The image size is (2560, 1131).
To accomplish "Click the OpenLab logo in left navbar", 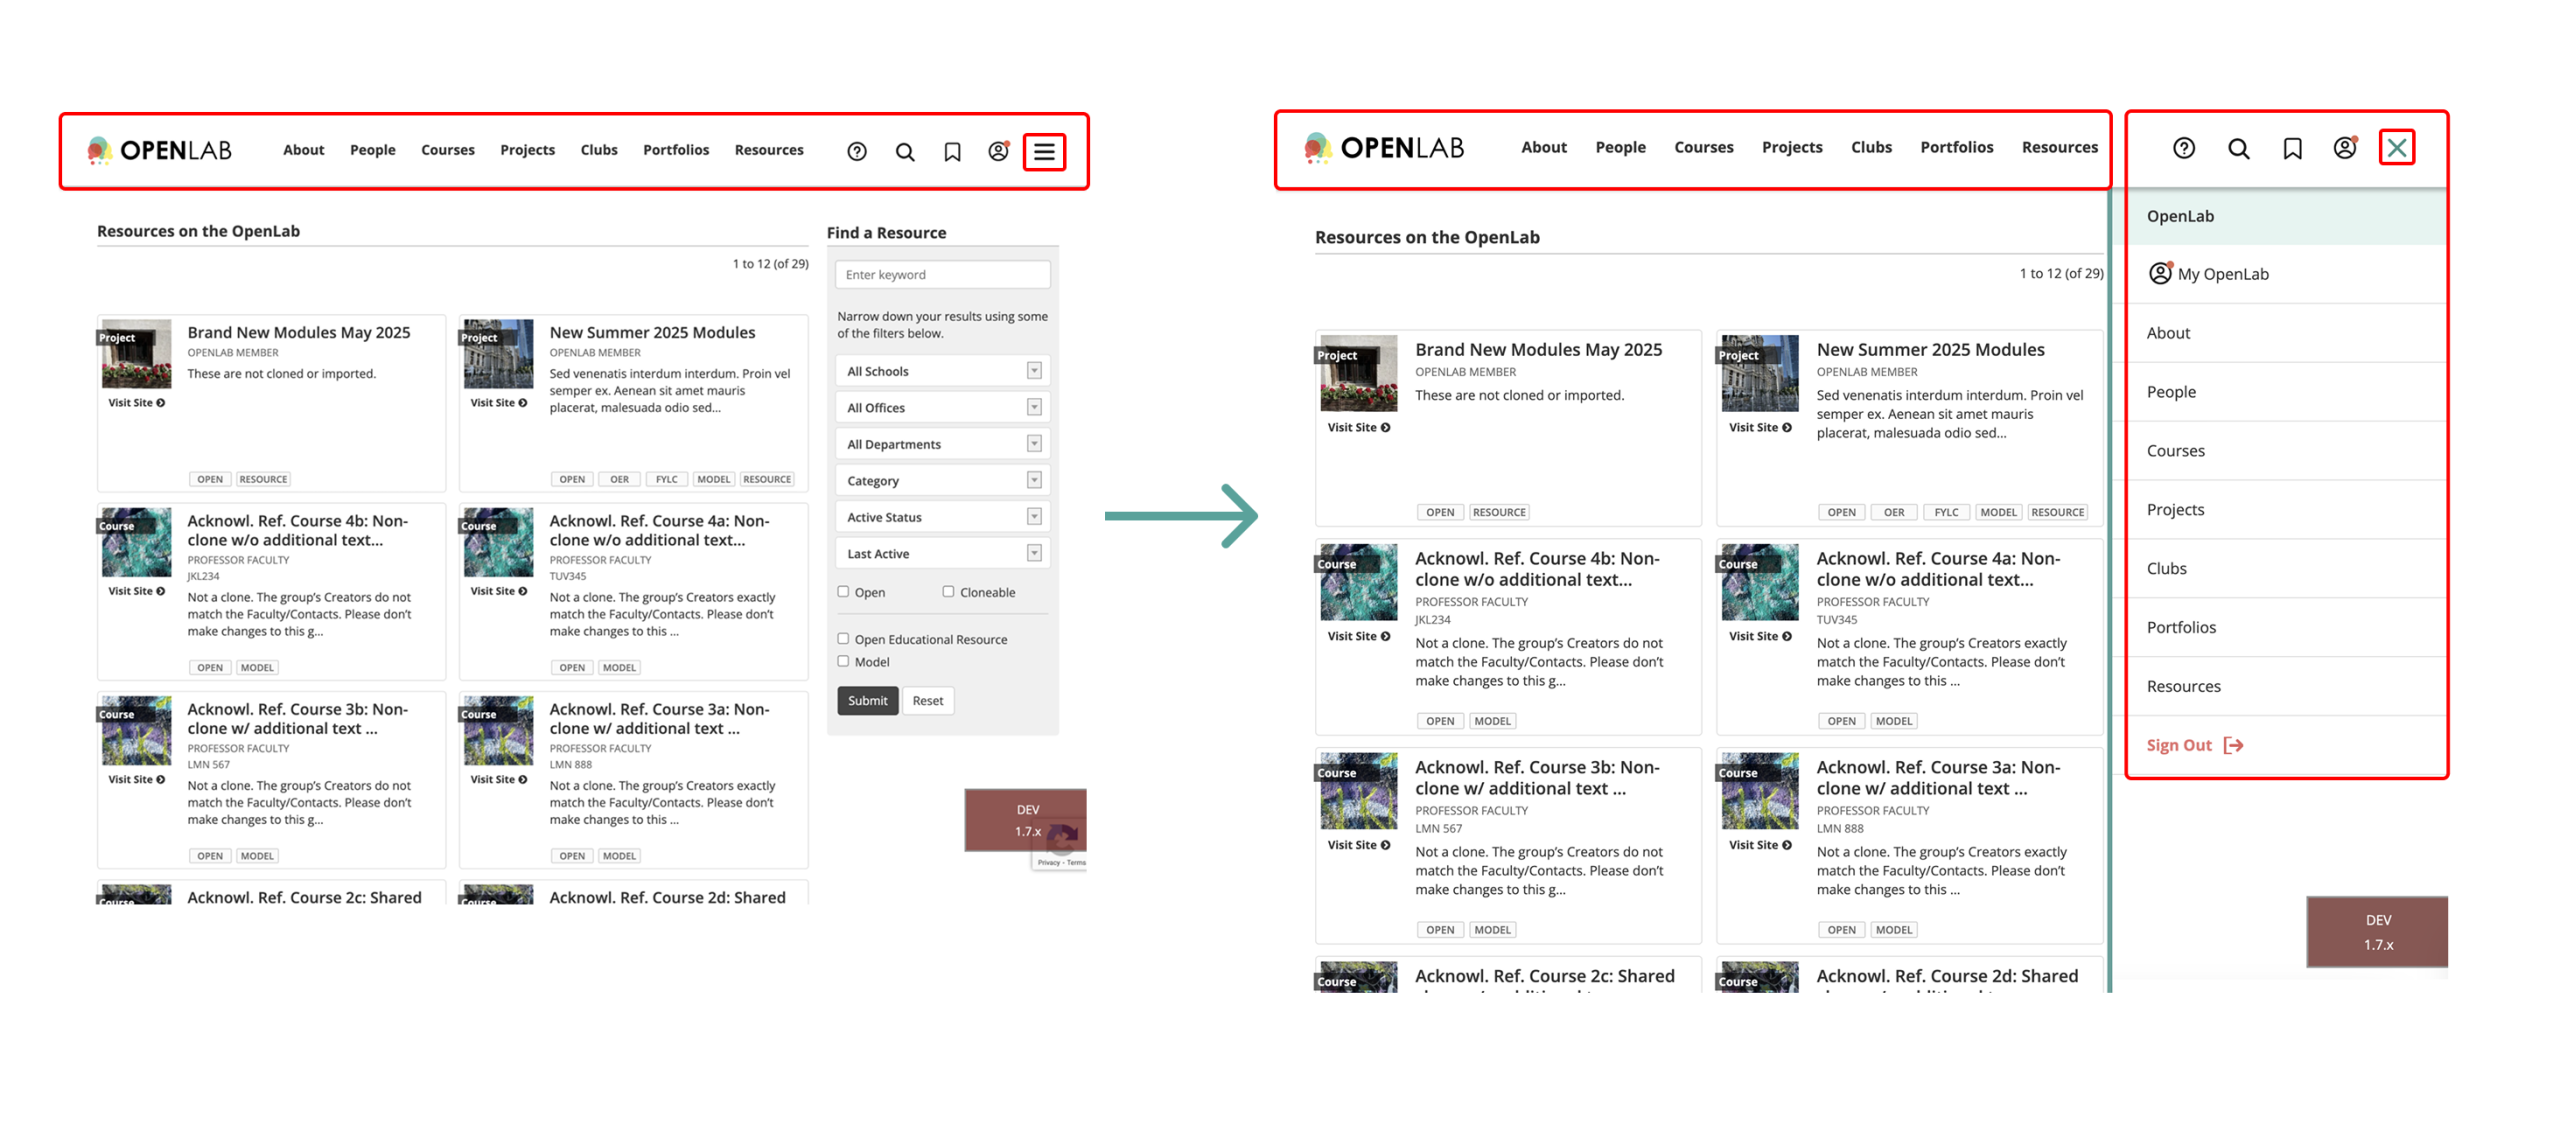I will pos(160,150).
